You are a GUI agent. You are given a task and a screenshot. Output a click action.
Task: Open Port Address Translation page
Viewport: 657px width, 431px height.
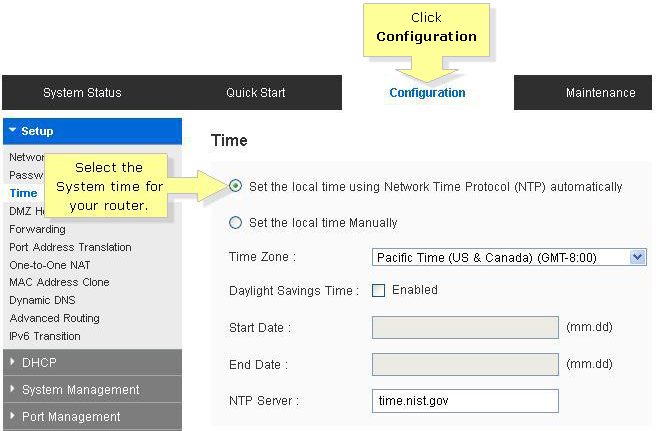pyautogui.click(x=70, y=247)
